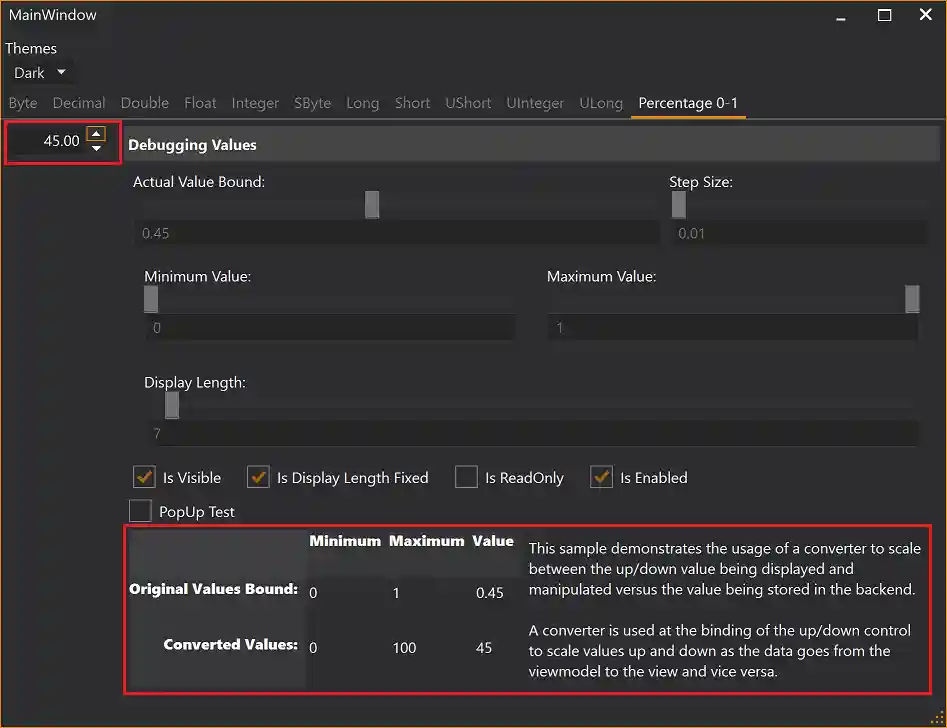Screen dimensions: 947x728
Task: Open the Dark theme dropdown
Action: pyautogui.click(x=39, y=72)
